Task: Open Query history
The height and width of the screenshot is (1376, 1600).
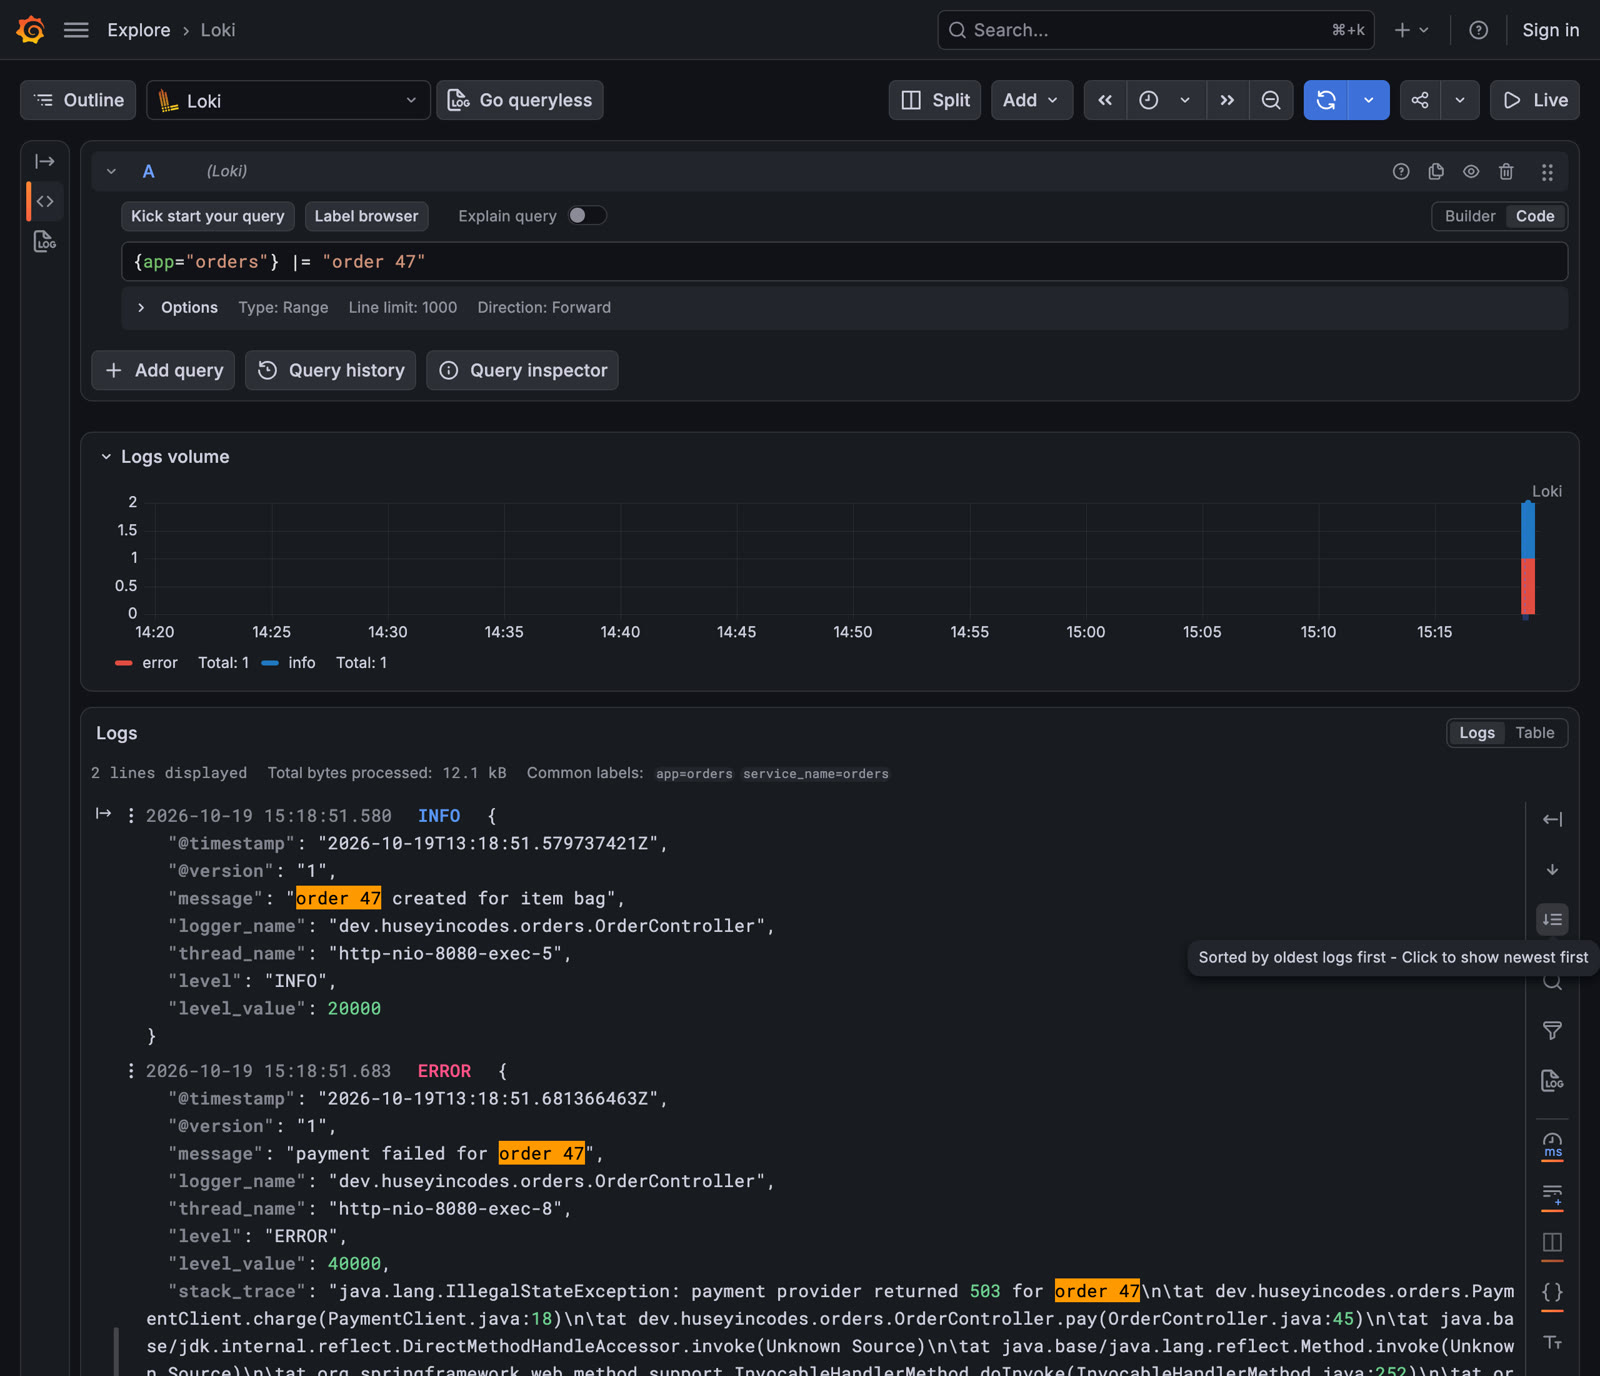Action: point(330,370)
